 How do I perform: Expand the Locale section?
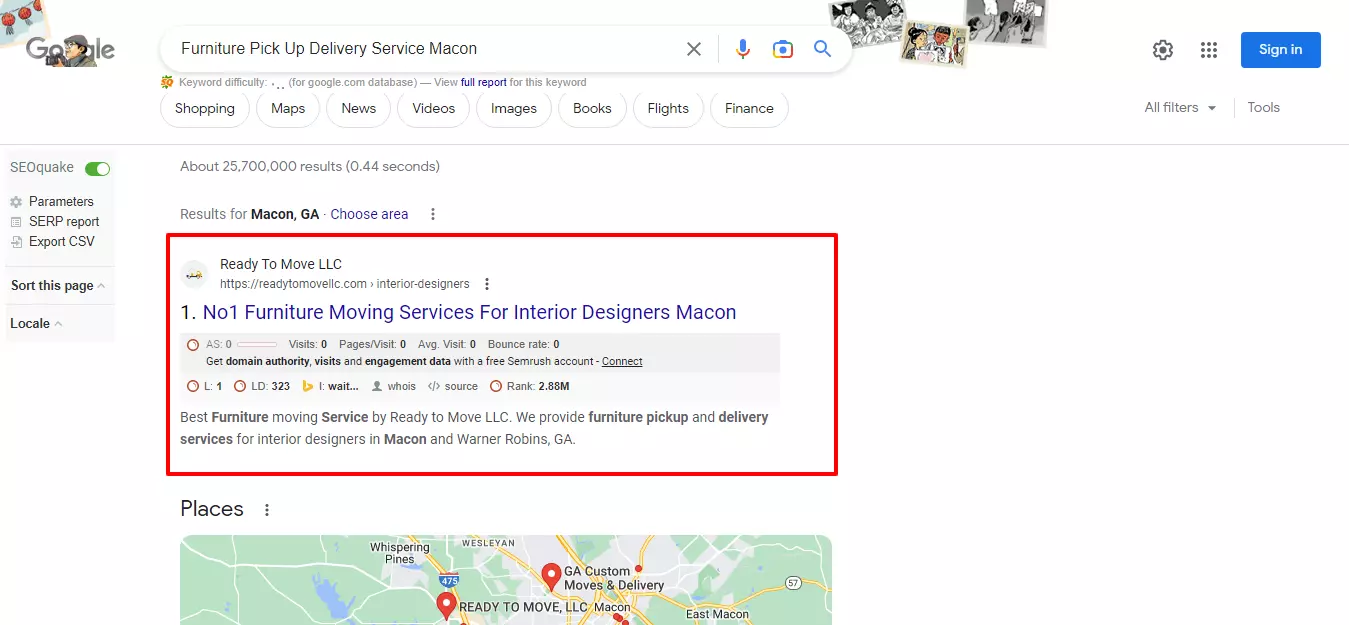[36, 324]
